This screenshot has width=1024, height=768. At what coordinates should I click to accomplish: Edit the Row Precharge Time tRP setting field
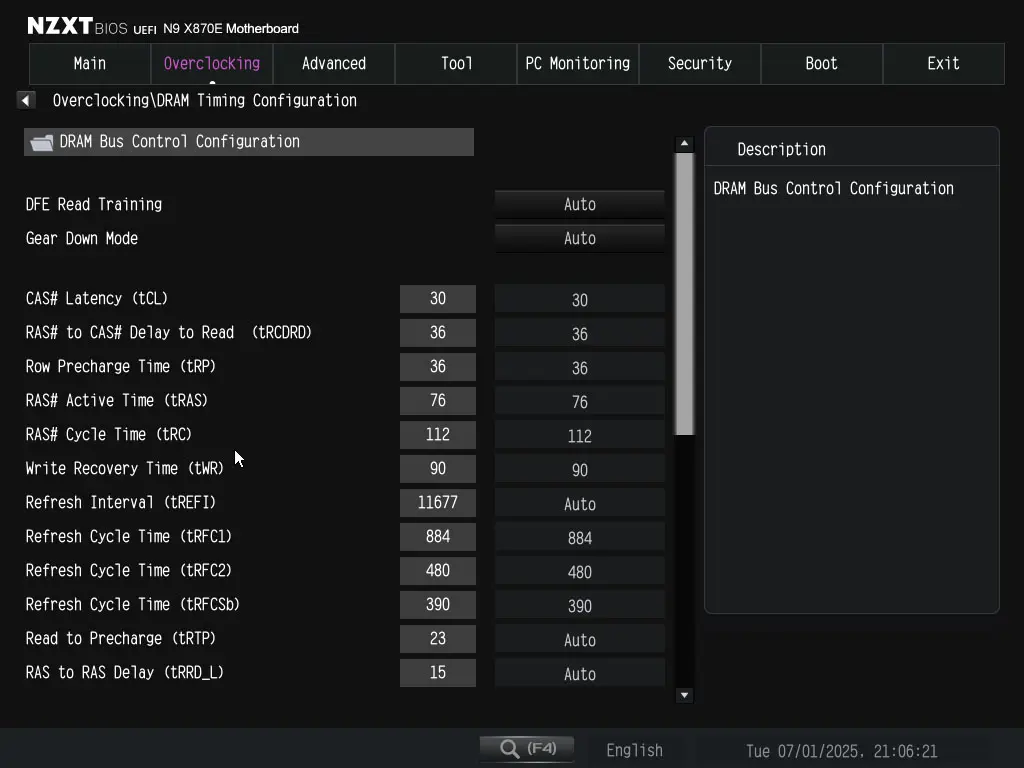(580, 368)
